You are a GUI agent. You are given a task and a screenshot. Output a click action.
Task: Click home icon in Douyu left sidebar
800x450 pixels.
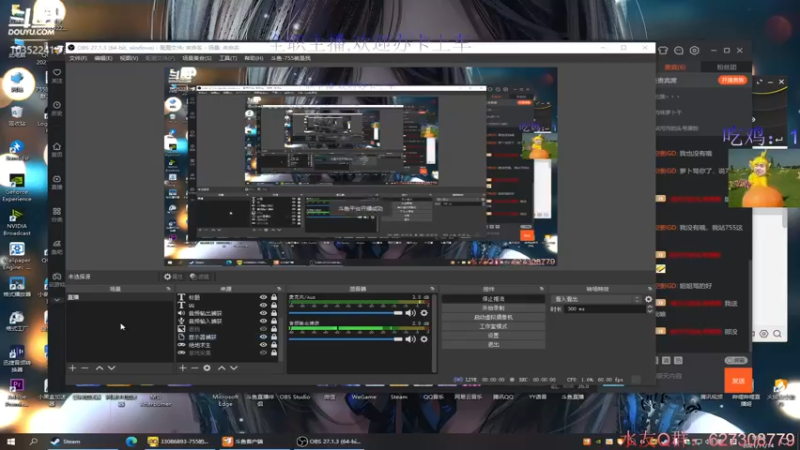pos(57,146)
